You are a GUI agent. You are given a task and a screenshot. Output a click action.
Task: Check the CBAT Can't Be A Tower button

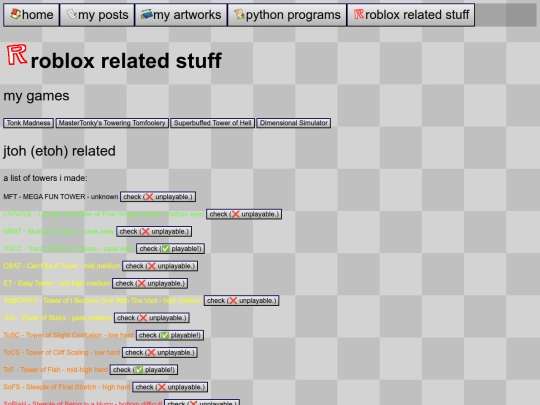click(160, 266)
